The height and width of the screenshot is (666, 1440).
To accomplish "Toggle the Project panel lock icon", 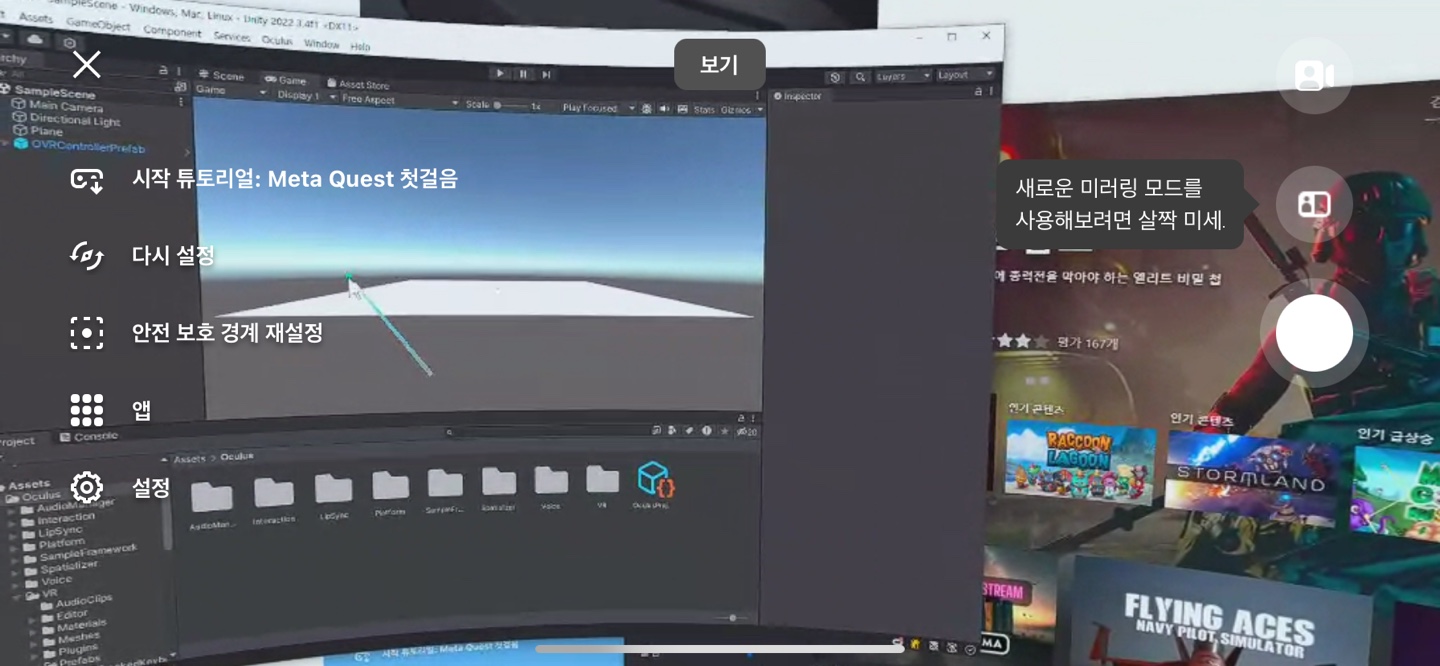I will click(x=740, y=418).
